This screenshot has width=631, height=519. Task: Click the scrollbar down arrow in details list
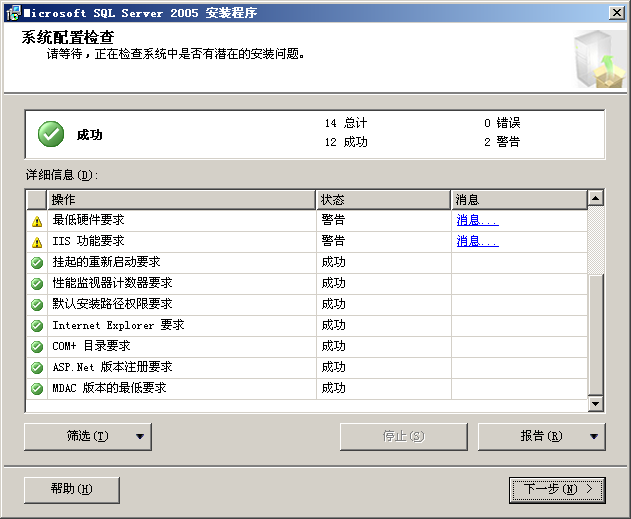click(x=596, y=404)
